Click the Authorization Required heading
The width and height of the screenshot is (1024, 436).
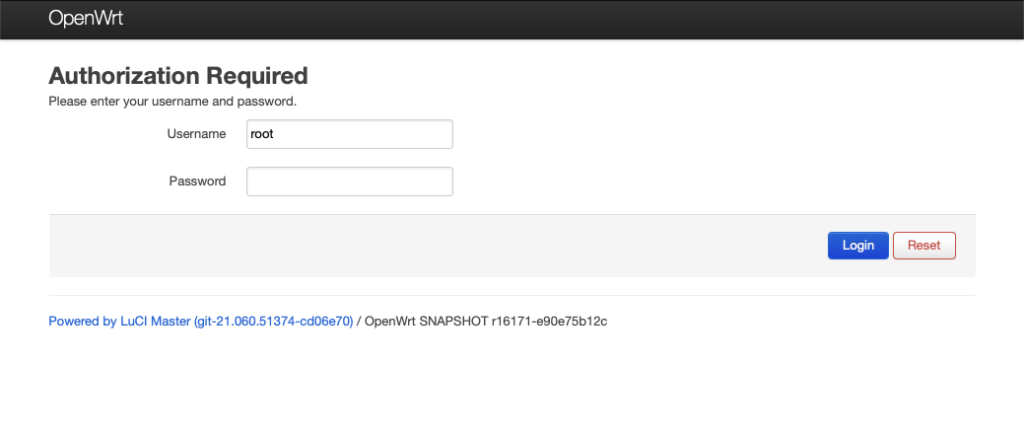178,76
